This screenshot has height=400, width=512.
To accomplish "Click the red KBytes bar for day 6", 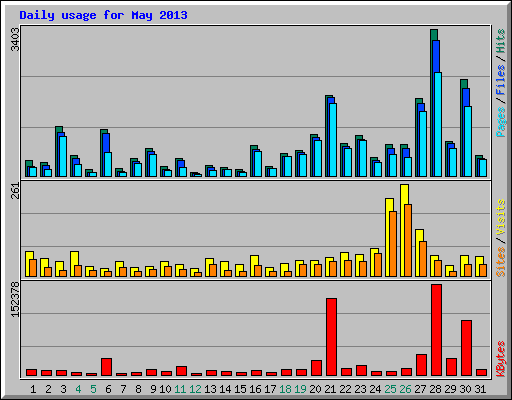I will (106, 367).
